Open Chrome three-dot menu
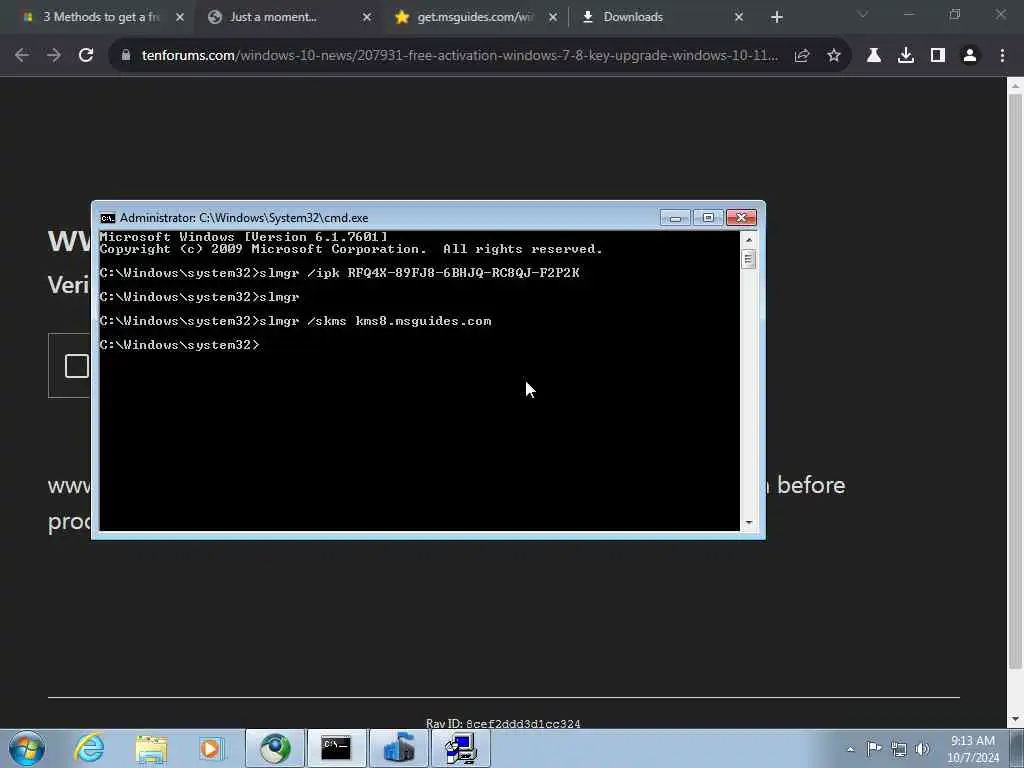 [1002, 56]
